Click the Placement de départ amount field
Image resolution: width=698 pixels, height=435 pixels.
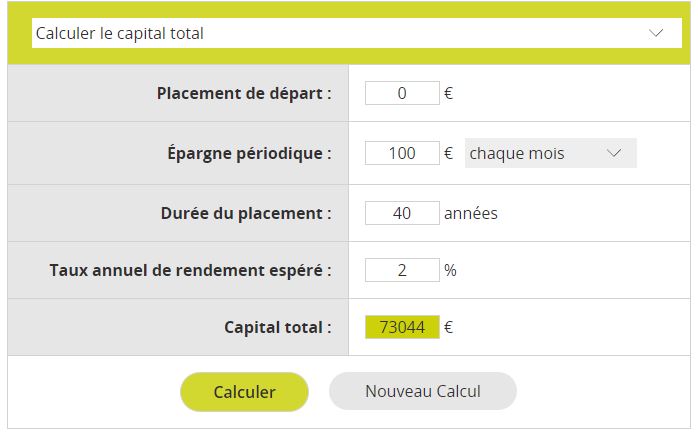[x=402, y=94]
